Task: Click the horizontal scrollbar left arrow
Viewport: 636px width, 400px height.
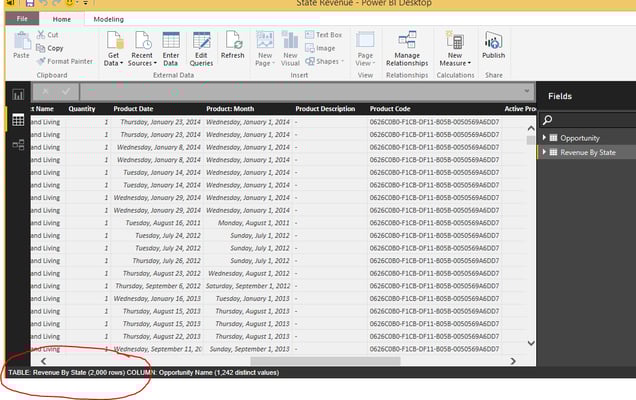Action: (43, 361)
